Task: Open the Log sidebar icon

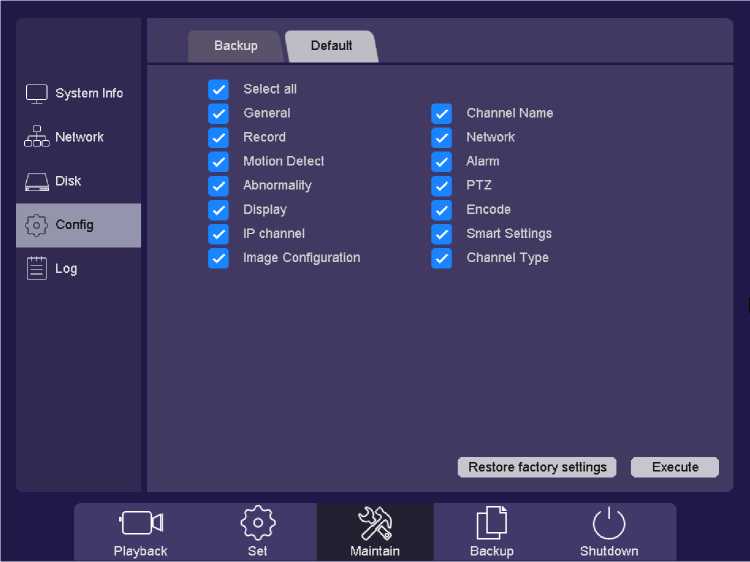Action: [x=37, y=269]
